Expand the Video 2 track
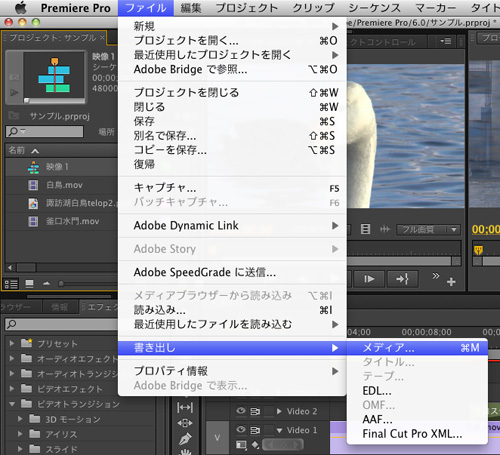The image size is (500, 455). 279,411
